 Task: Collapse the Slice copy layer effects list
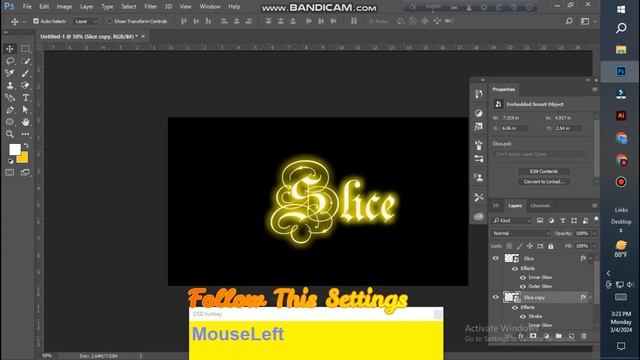[x=590, y=297]
